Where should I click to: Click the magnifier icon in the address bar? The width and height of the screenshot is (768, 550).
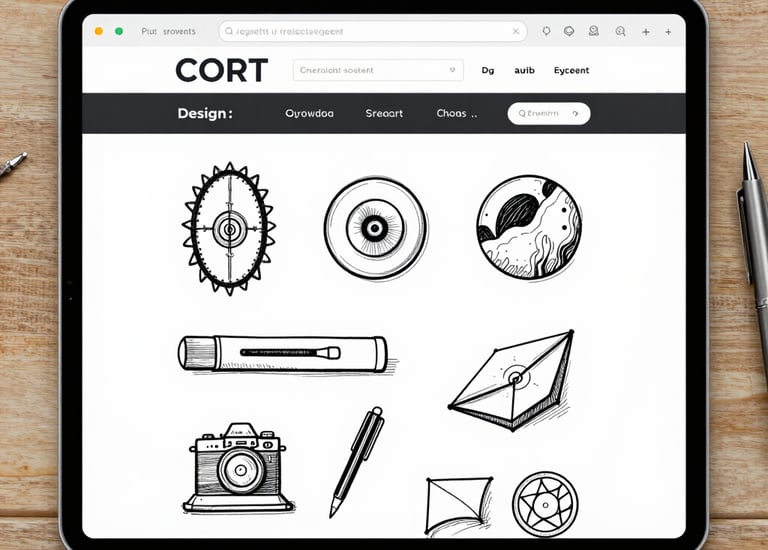click(229, 31)
